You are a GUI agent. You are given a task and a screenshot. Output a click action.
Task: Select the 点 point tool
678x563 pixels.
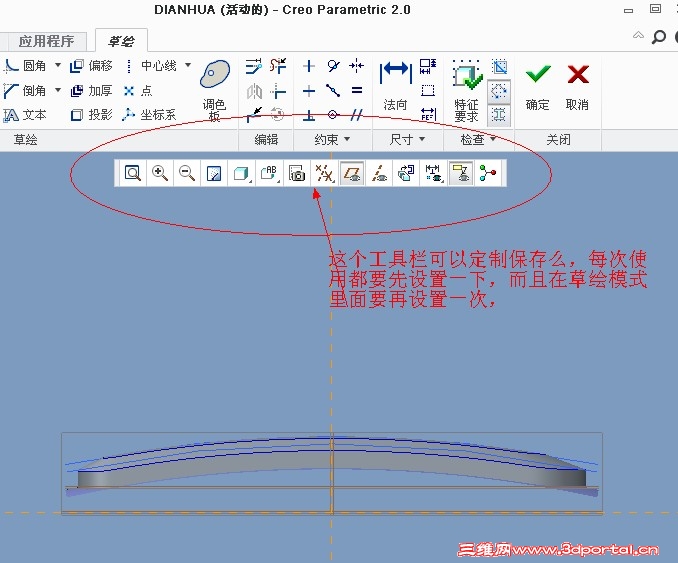(138, 90)
